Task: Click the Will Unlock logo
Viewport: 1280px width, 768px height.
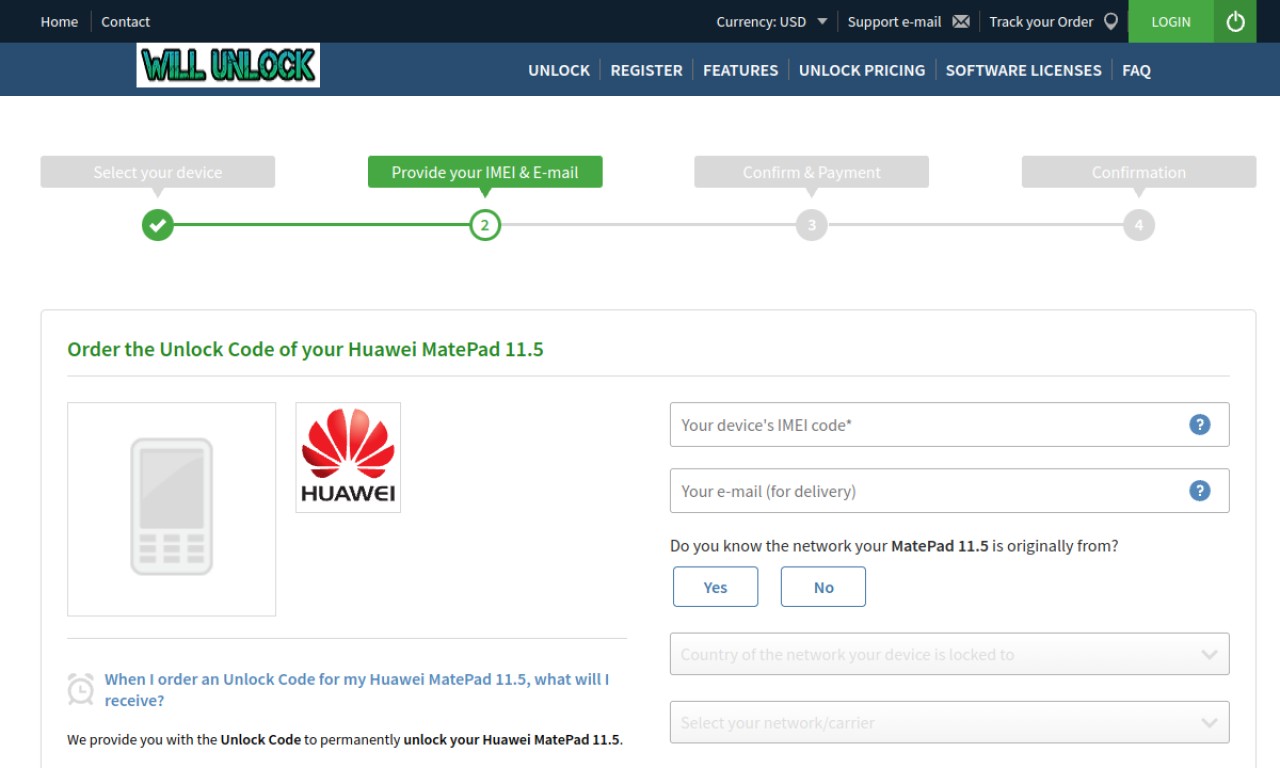Action: point(228,65)
